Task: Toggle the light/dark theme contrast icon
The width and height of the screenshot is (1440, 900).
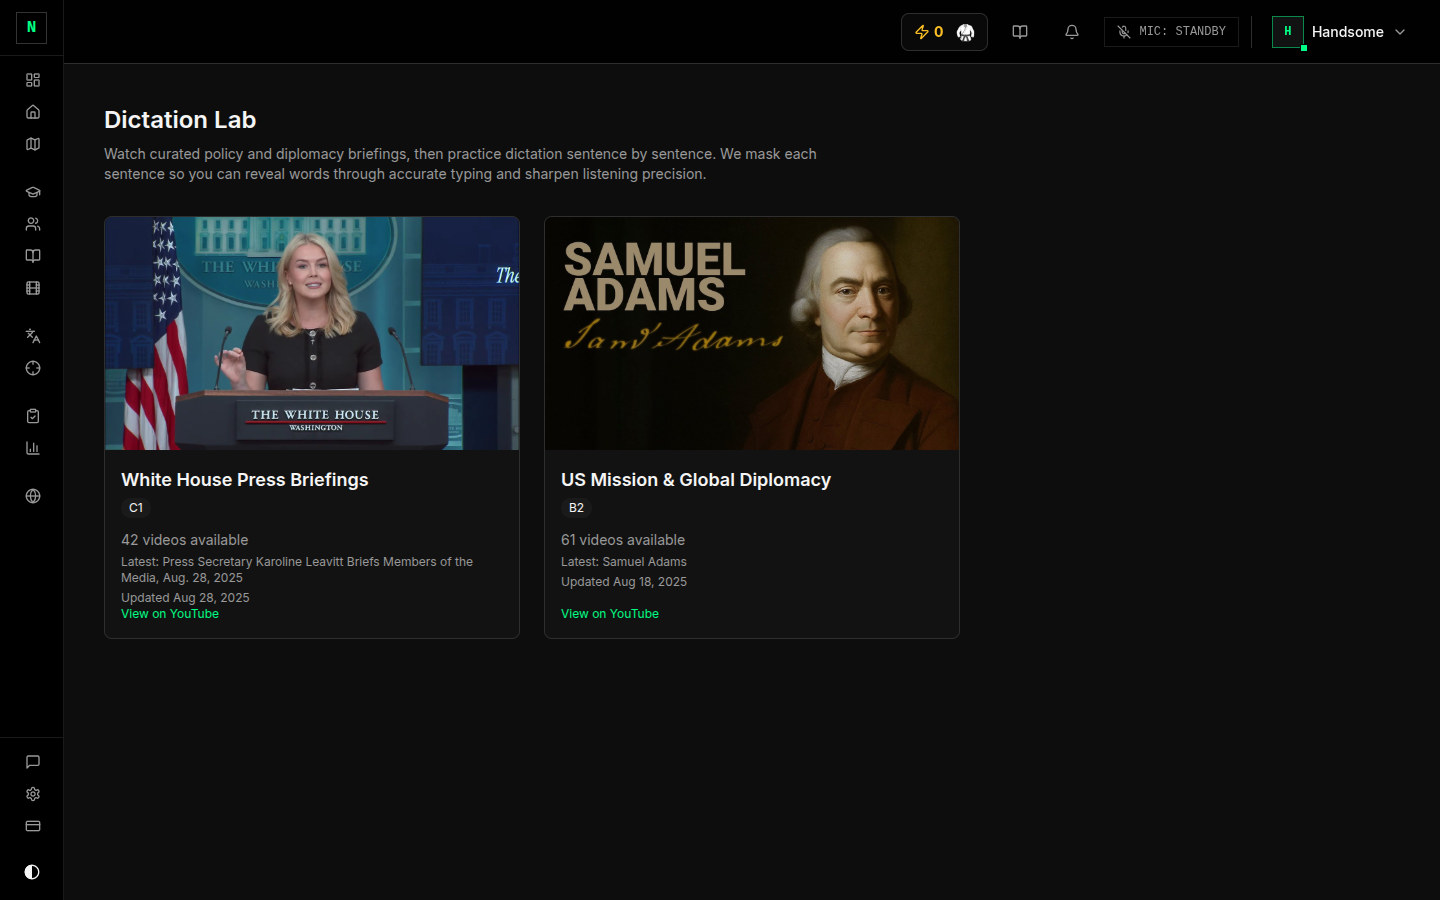Action: (32, 872)
